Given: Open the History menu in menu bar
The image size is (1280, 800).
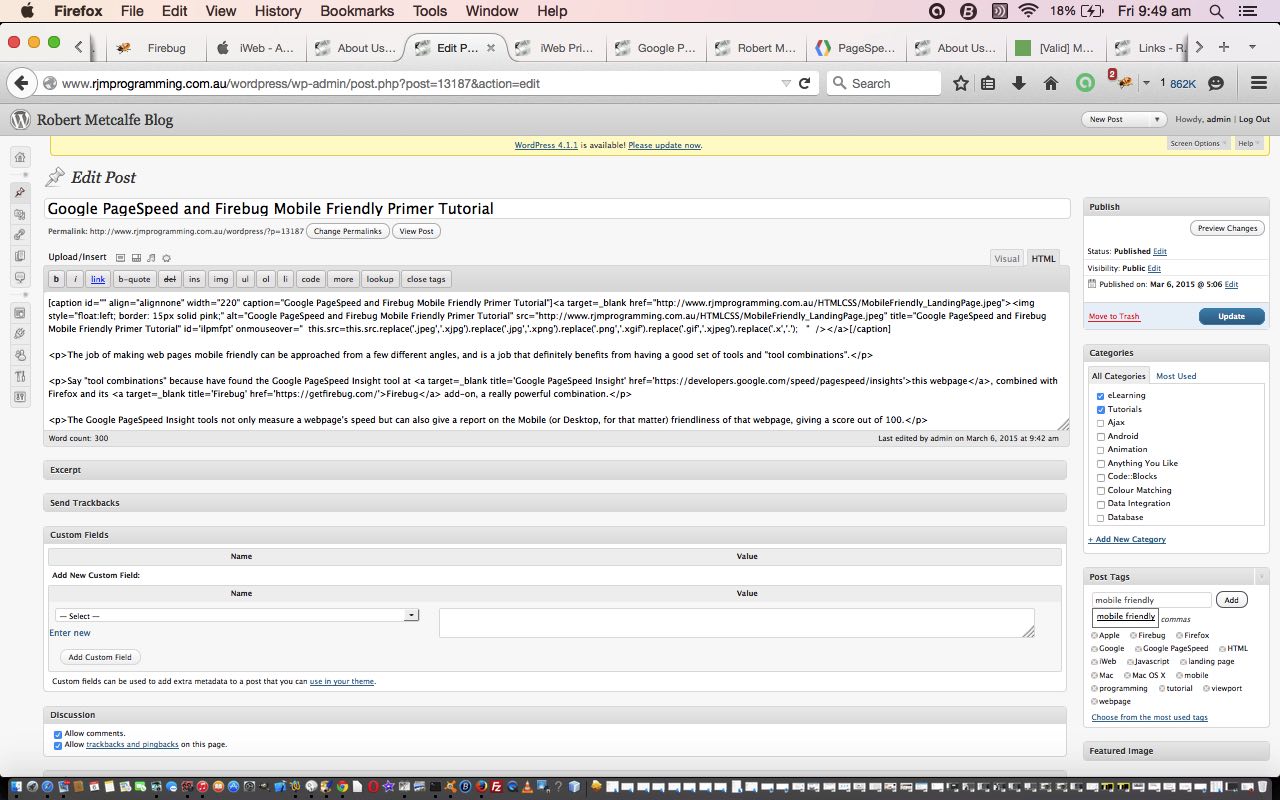Looking at the screenshot, I should 278,11.
